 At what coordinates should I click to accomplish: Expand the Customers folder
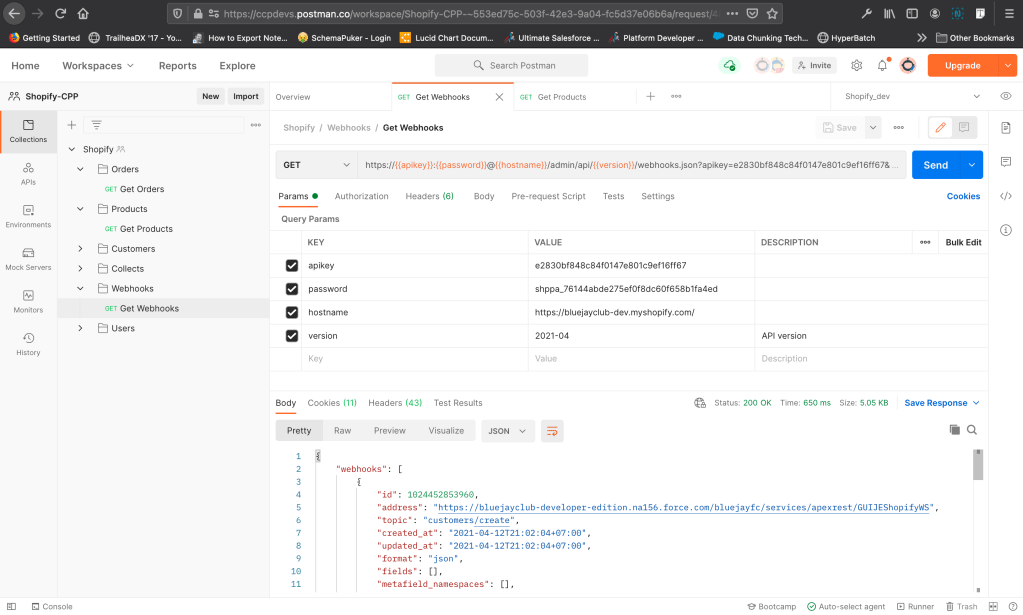[x=81, y=249]
